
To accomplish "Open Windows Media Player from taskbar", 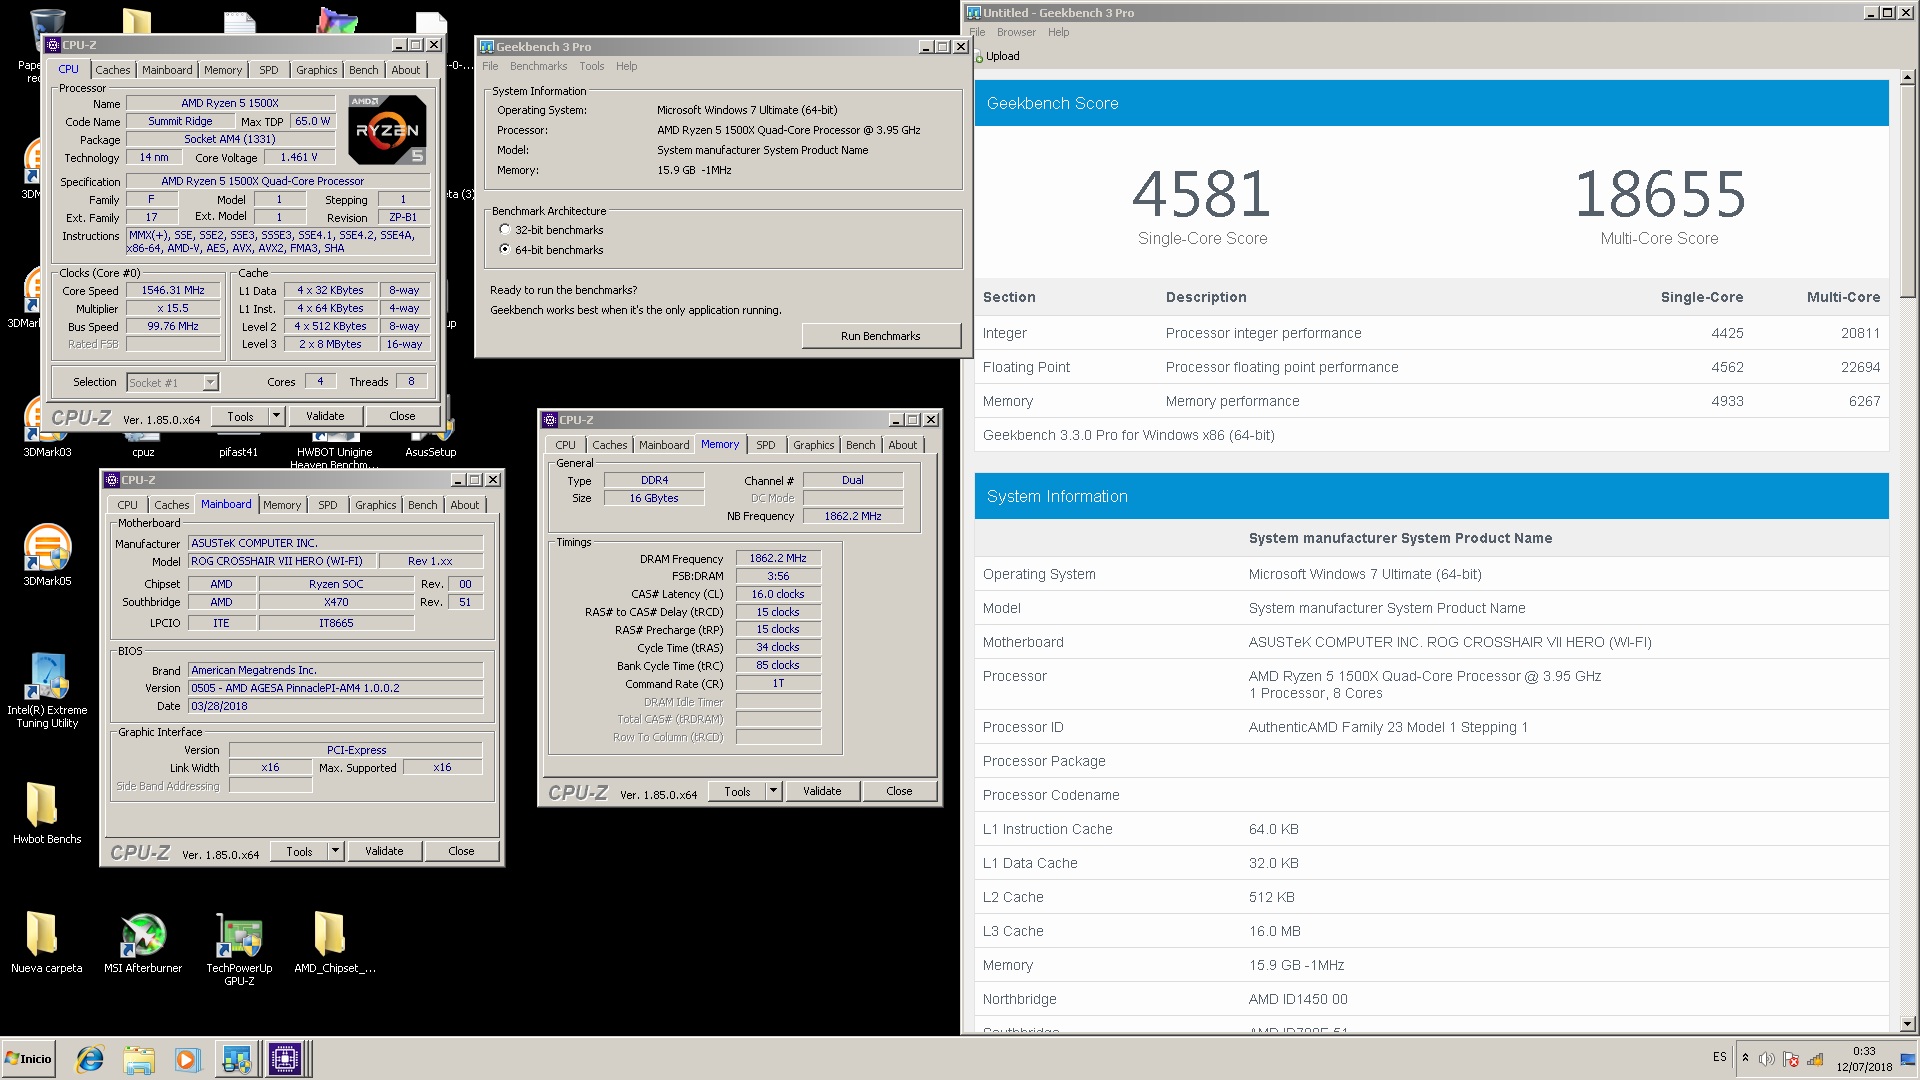I will tap(187, 1059).
